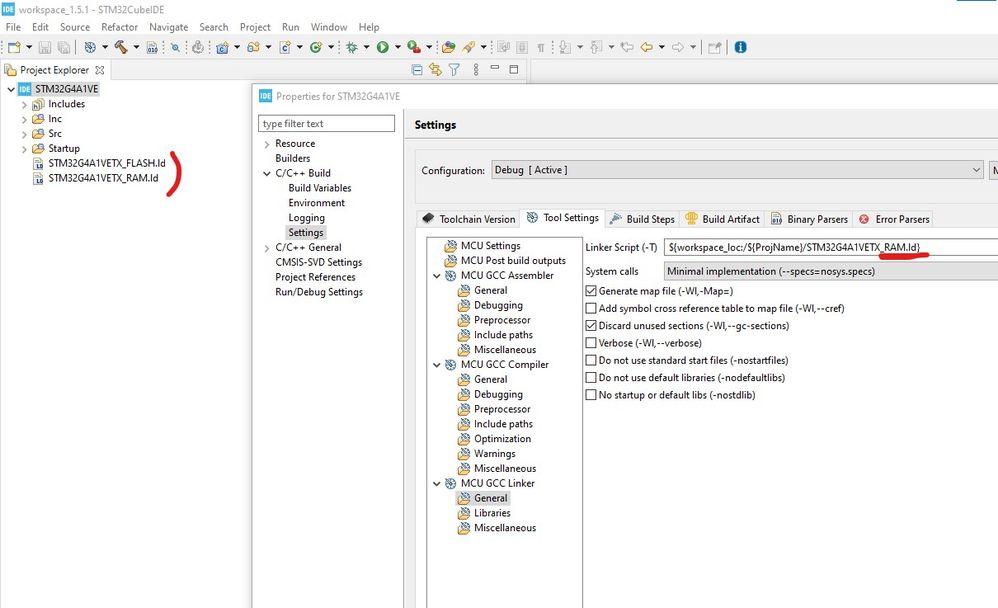Viewport: 998px width, 608px height.
Task: Click the Previous Annotation toolbar icon
Action: 596,47
